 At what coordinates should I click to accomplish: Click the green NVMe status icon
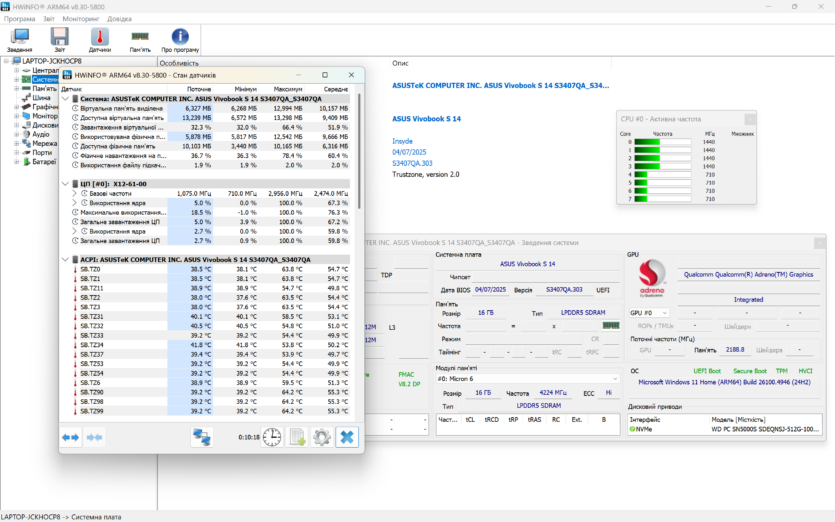[x=633, y=429]
